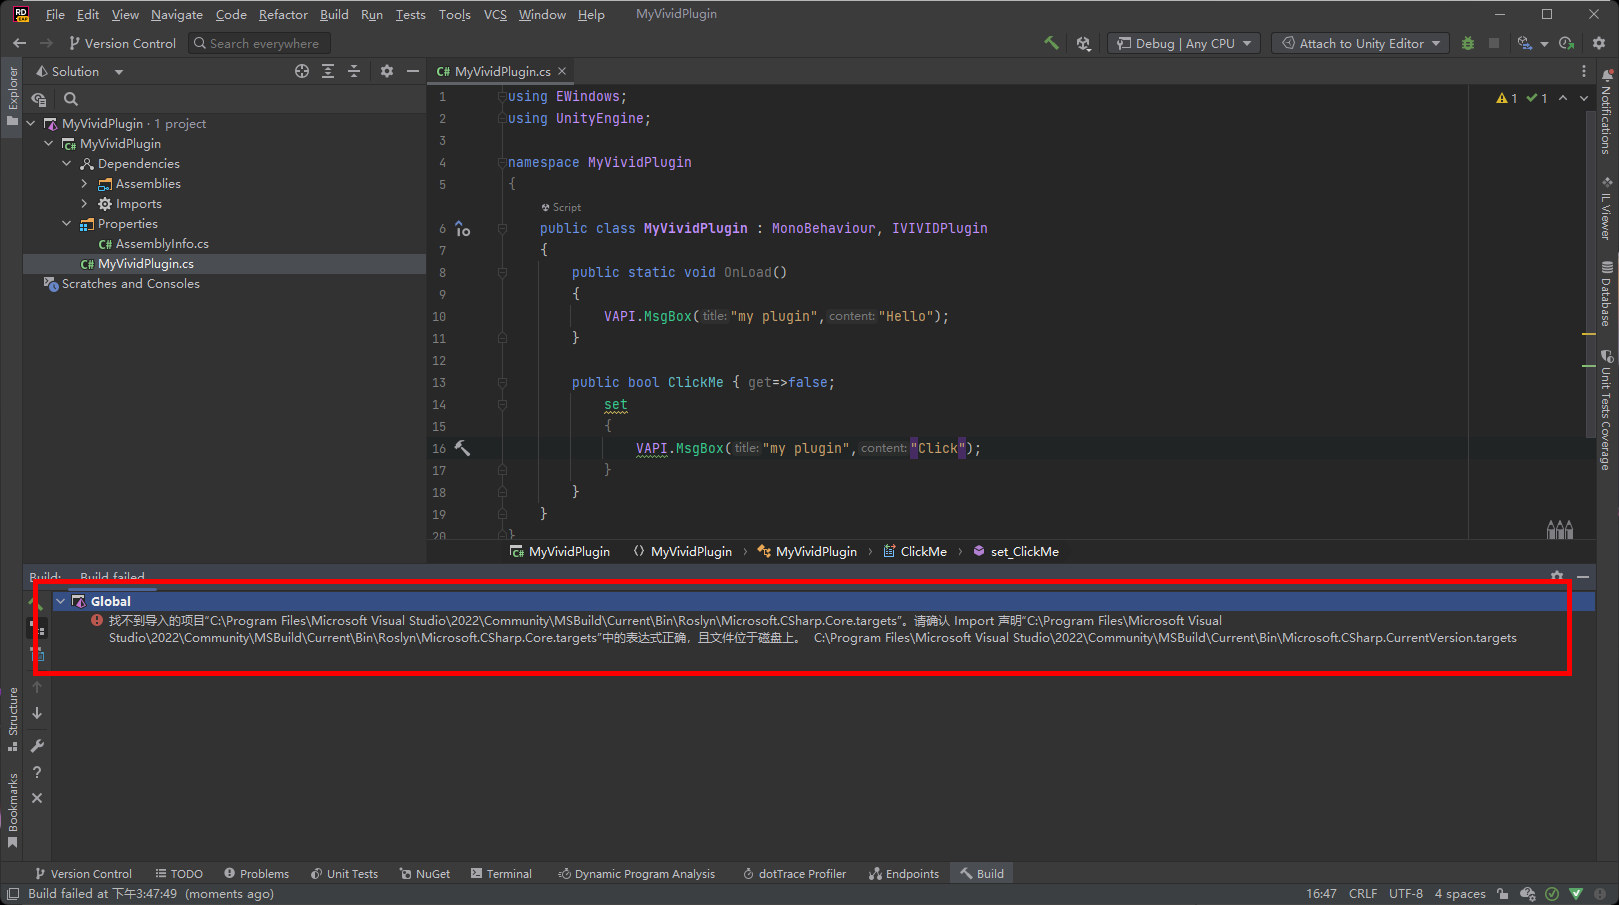
Task: Click the UTF-8 encoding indicator
Action: 1406,894
